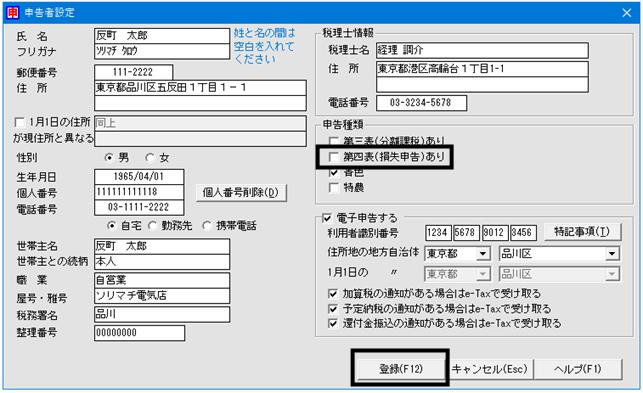Select the 女 gender radio button
Viewport: 643px width, 393px height.
point(150,158)
